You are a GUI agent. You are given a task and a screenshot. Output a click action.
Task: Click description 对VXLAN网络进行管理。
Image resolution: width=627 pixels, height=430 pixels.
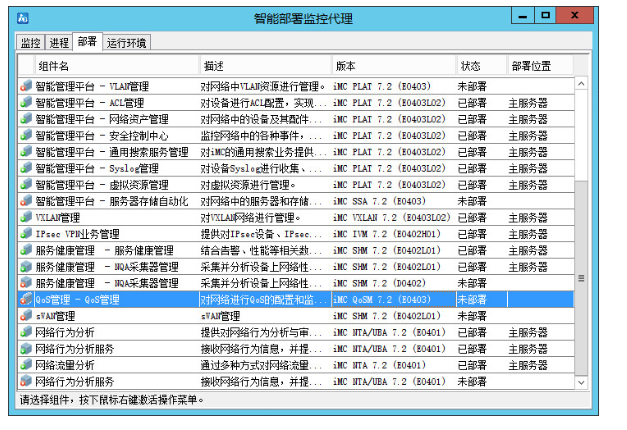[251, 218]
